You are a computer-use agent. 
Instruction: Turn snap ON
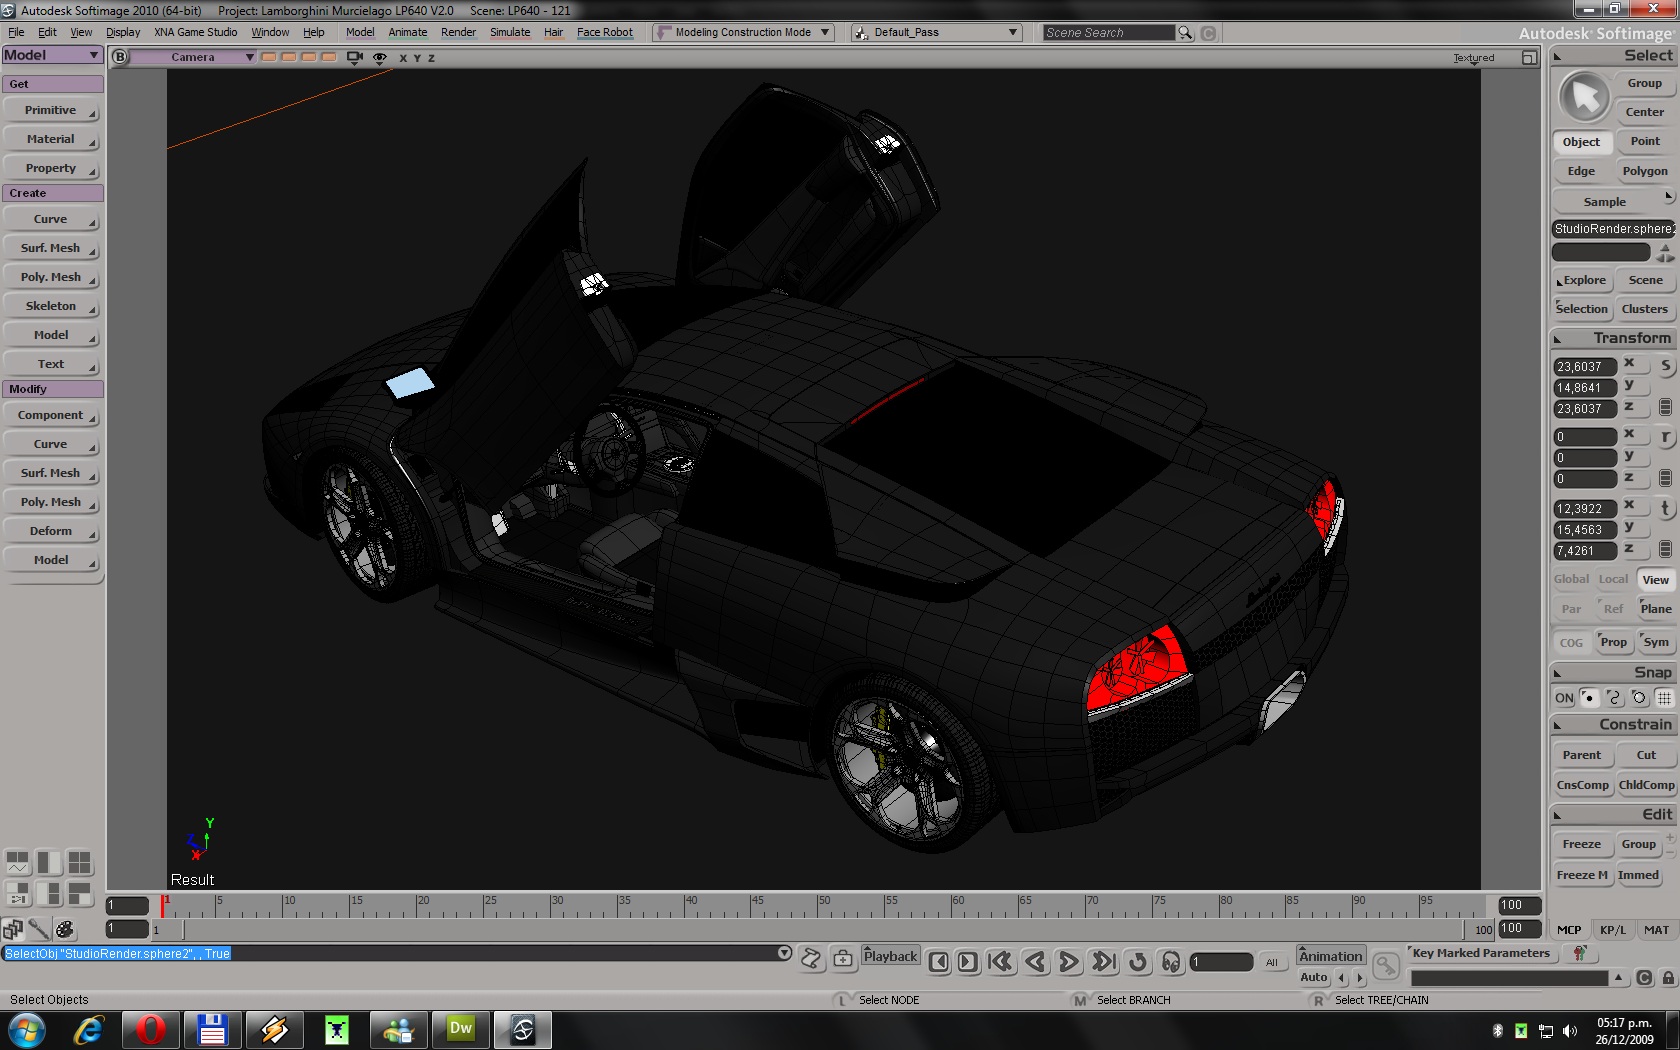tap(1564, 698)
